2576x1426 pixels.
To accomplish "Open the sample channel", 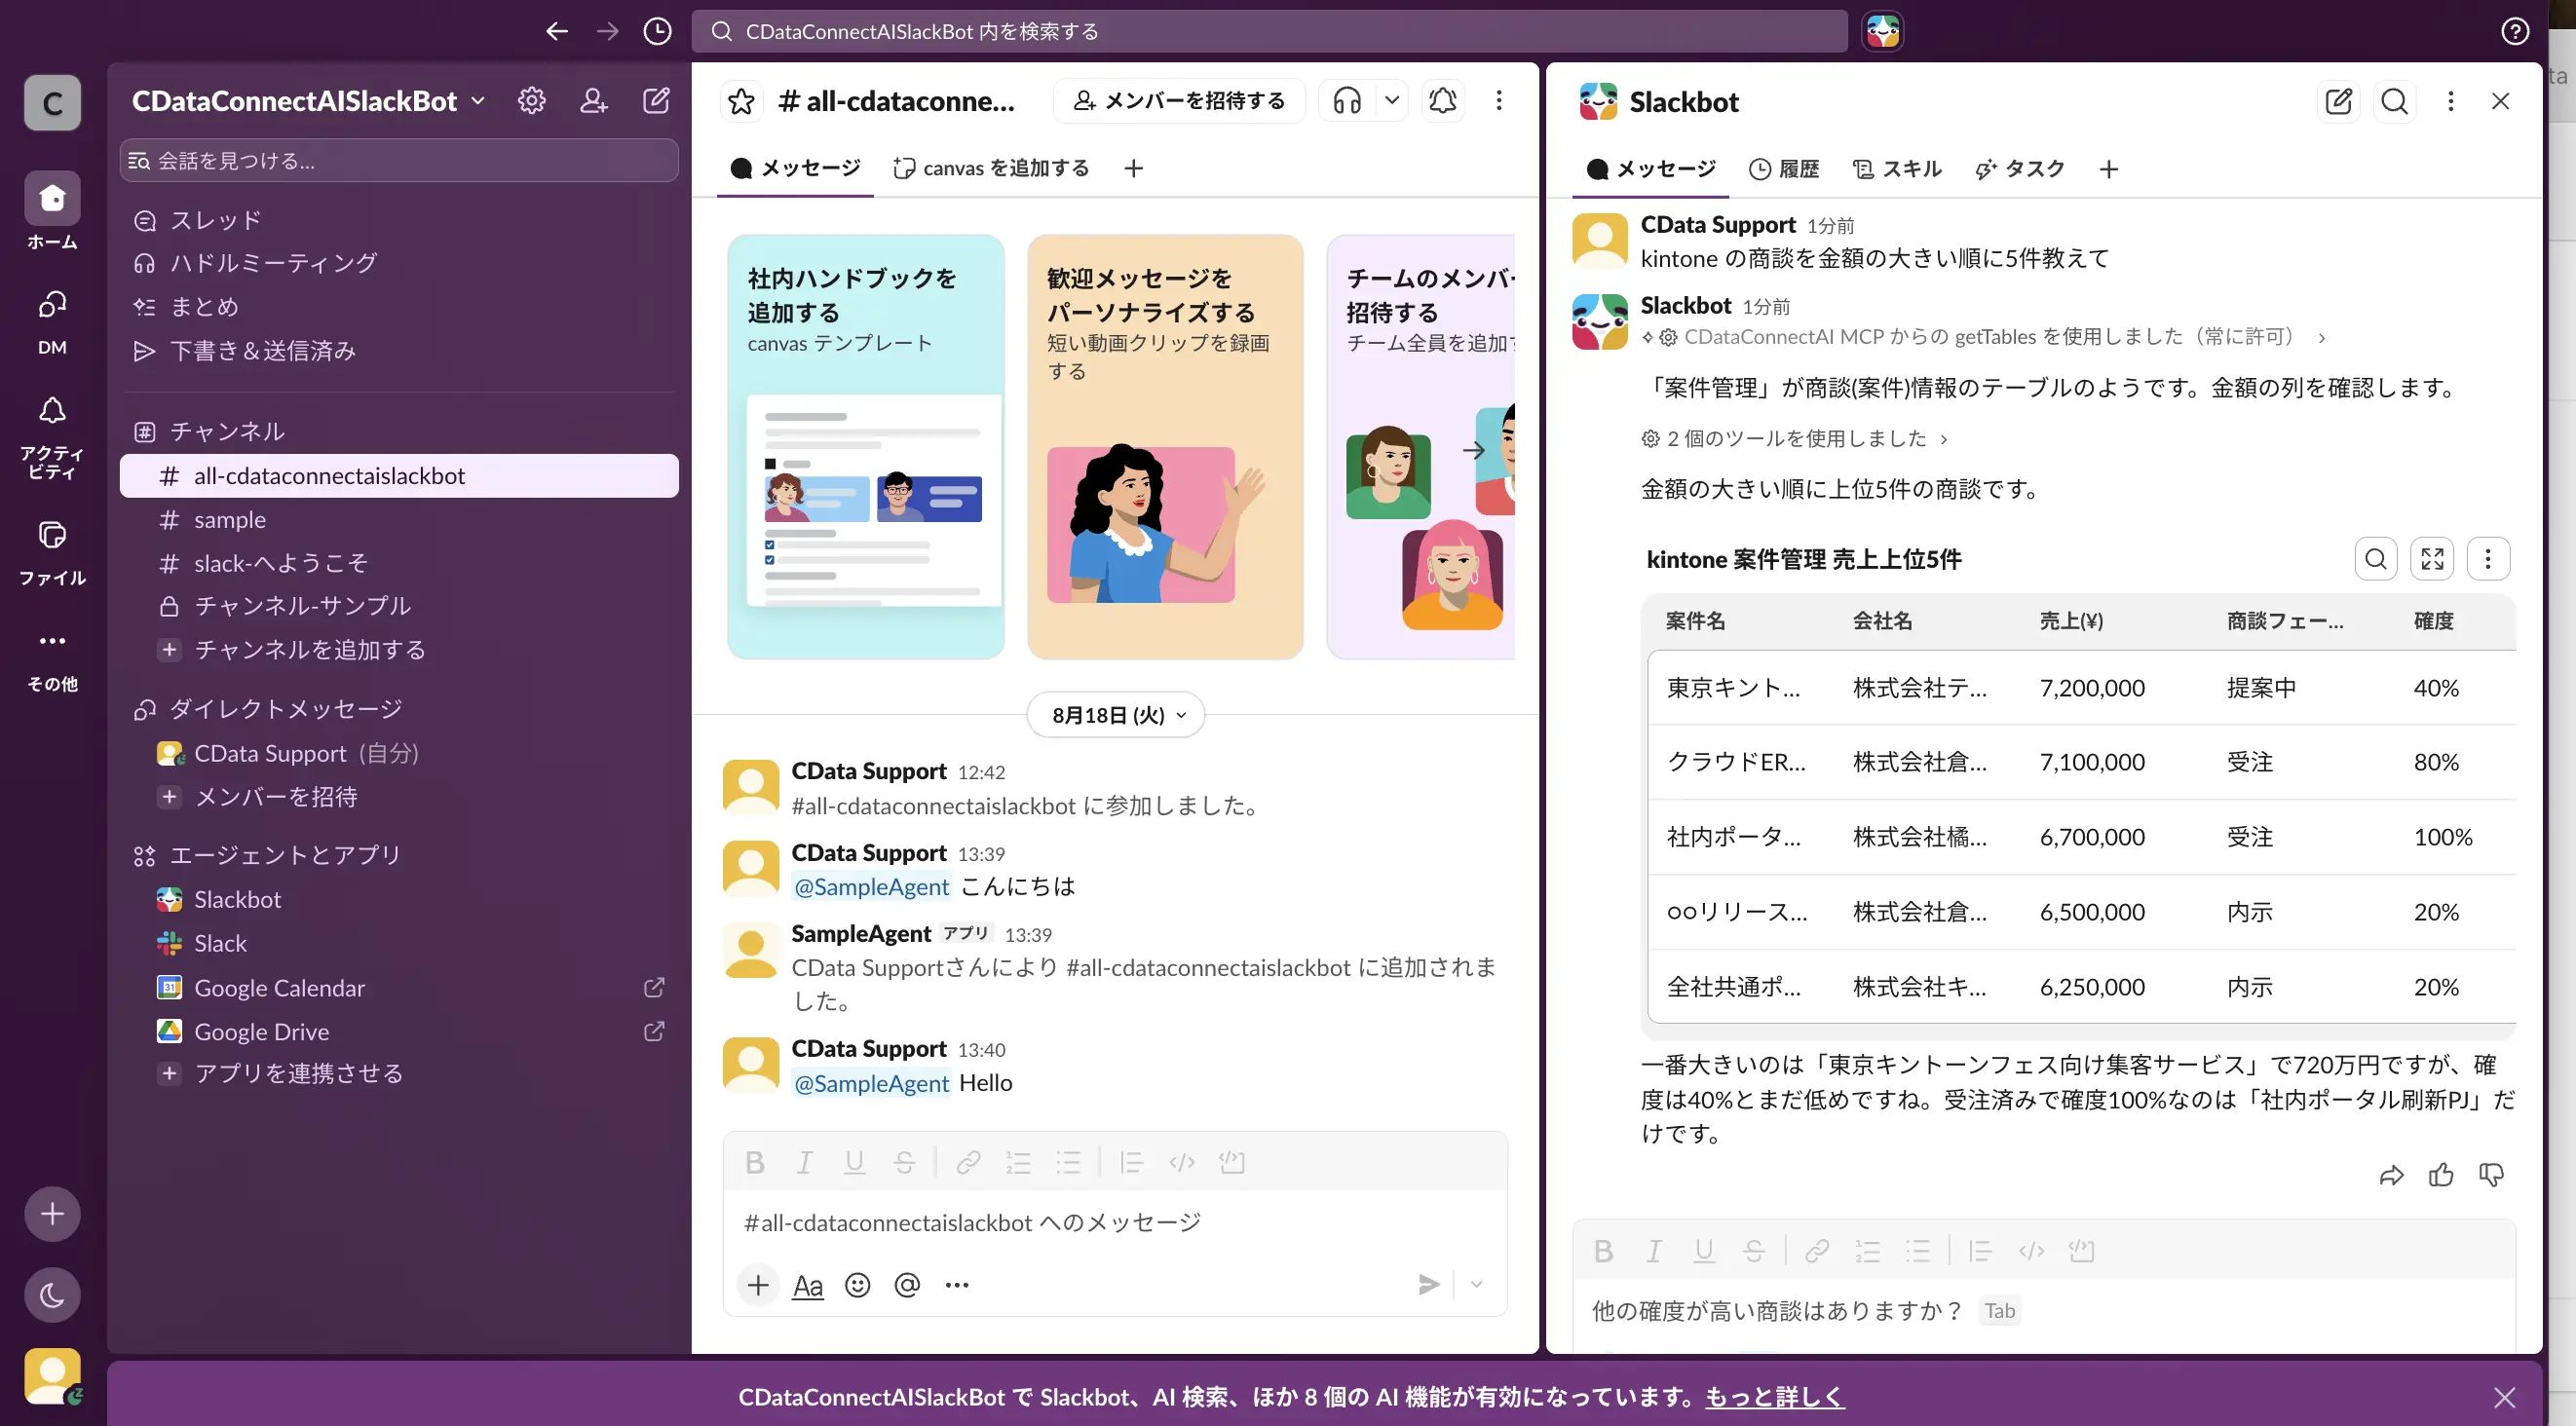I will coord(399,520).
